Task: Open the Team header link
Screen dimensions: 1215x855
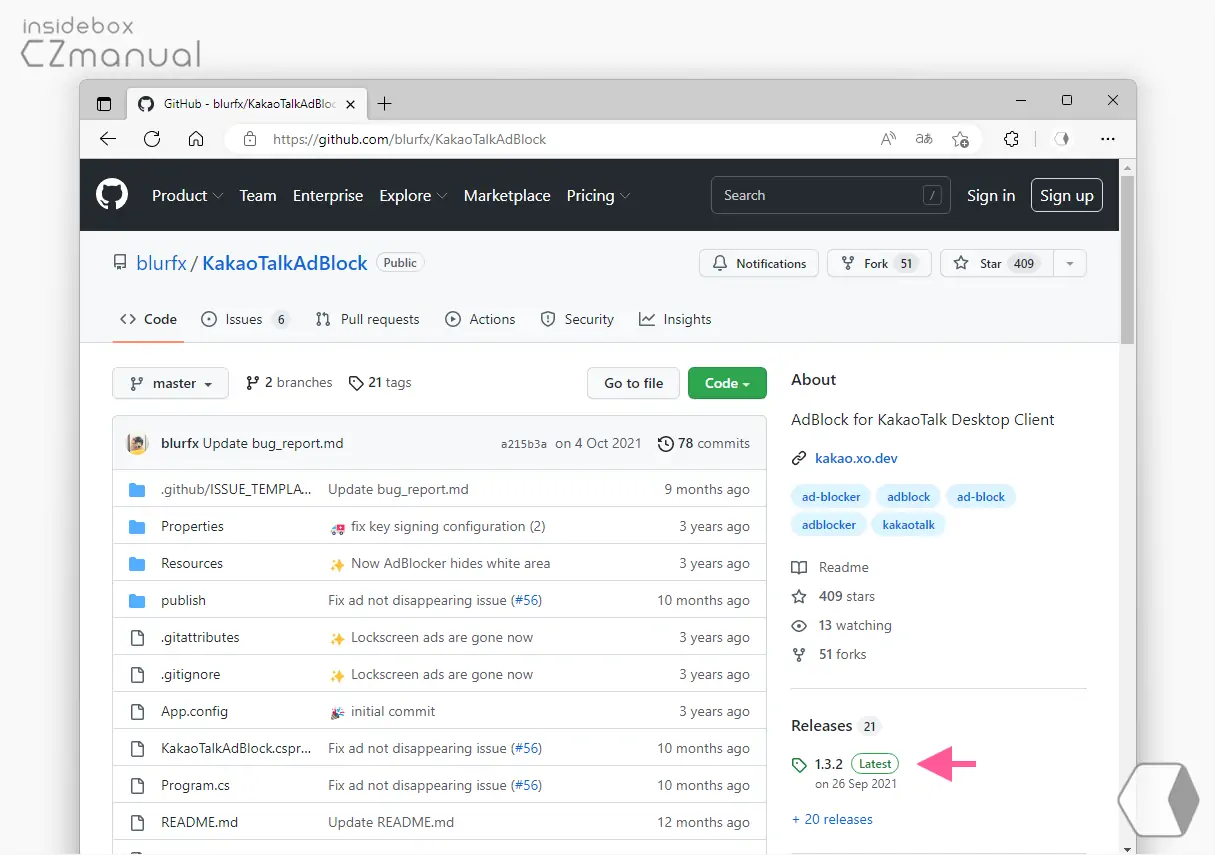Action: [x=258, y=196]
